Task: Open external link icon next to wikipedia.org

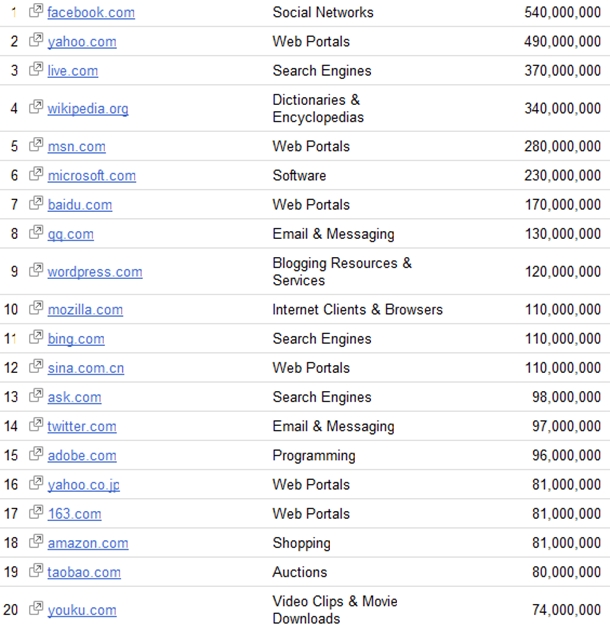Action: (x=36, y=107)
